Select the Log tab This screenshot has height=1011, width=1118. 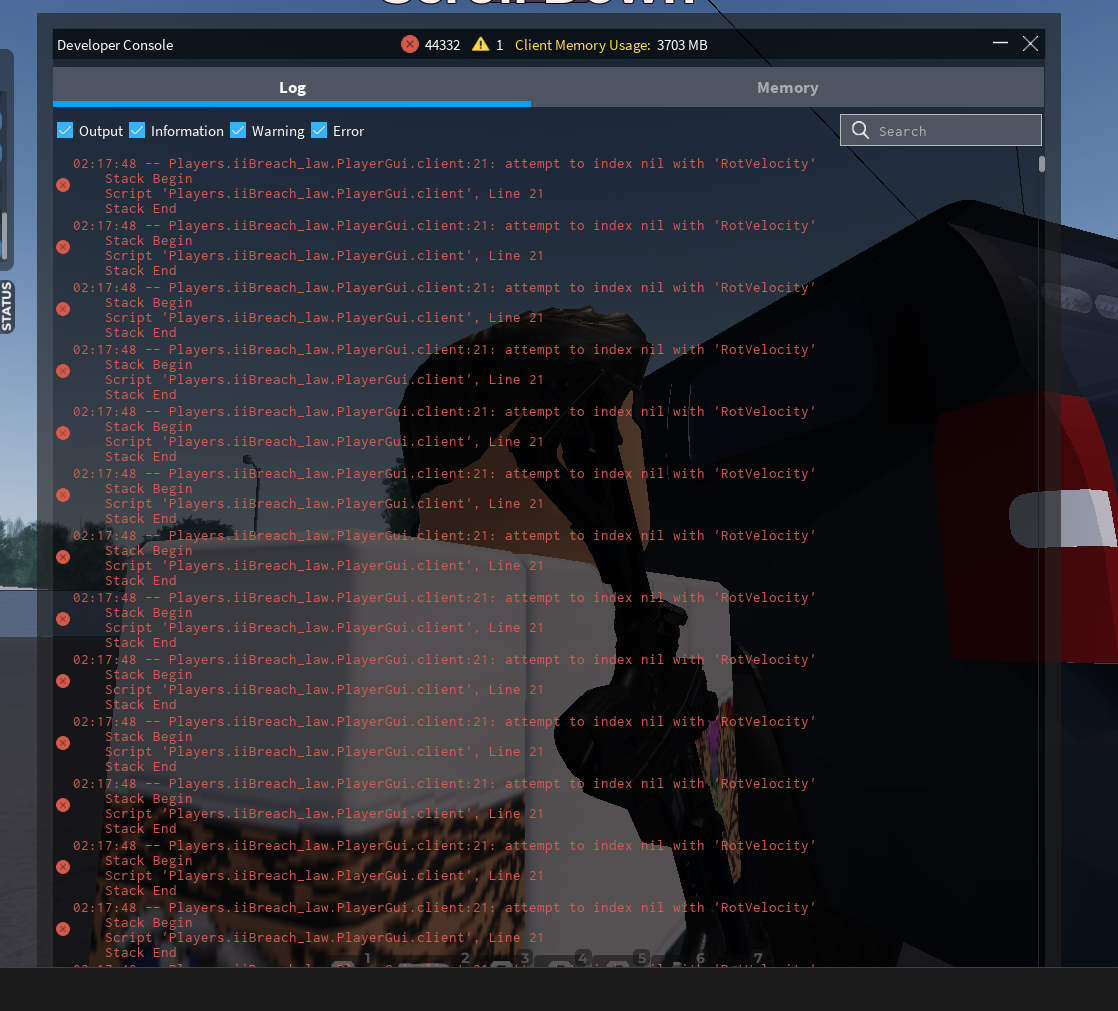pyautogui.click(x=292, y=88)
